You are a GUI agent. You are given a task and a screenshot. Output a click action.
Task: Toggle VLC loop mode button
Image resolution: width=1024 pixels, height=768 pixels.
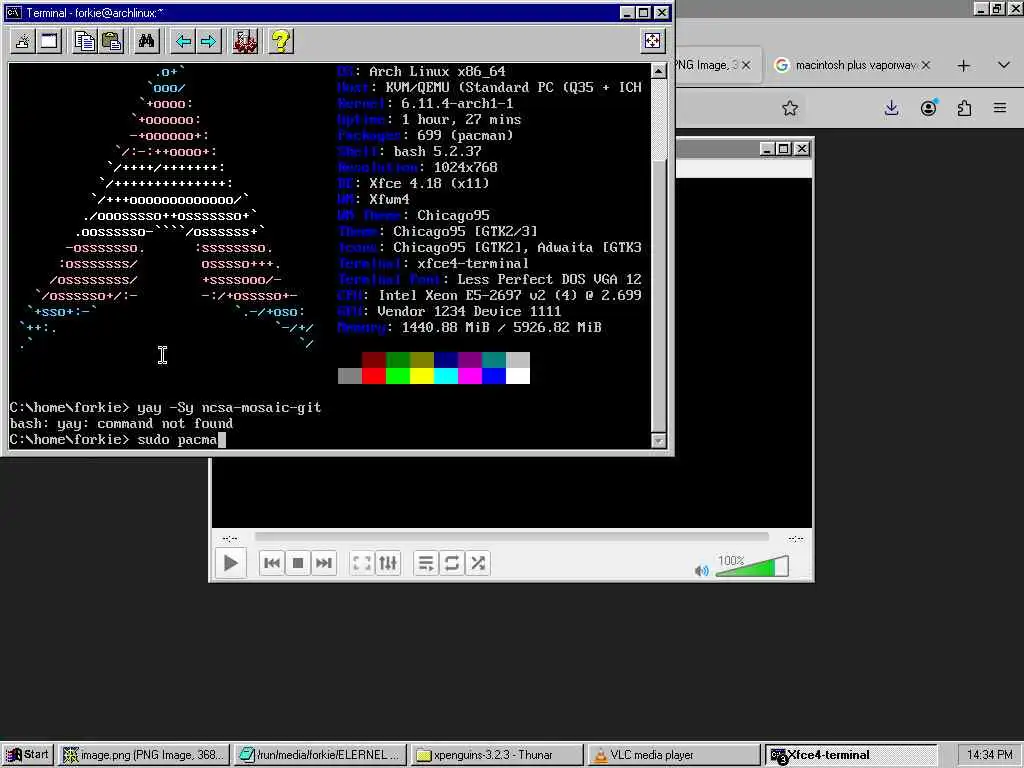tap(452, 563)
